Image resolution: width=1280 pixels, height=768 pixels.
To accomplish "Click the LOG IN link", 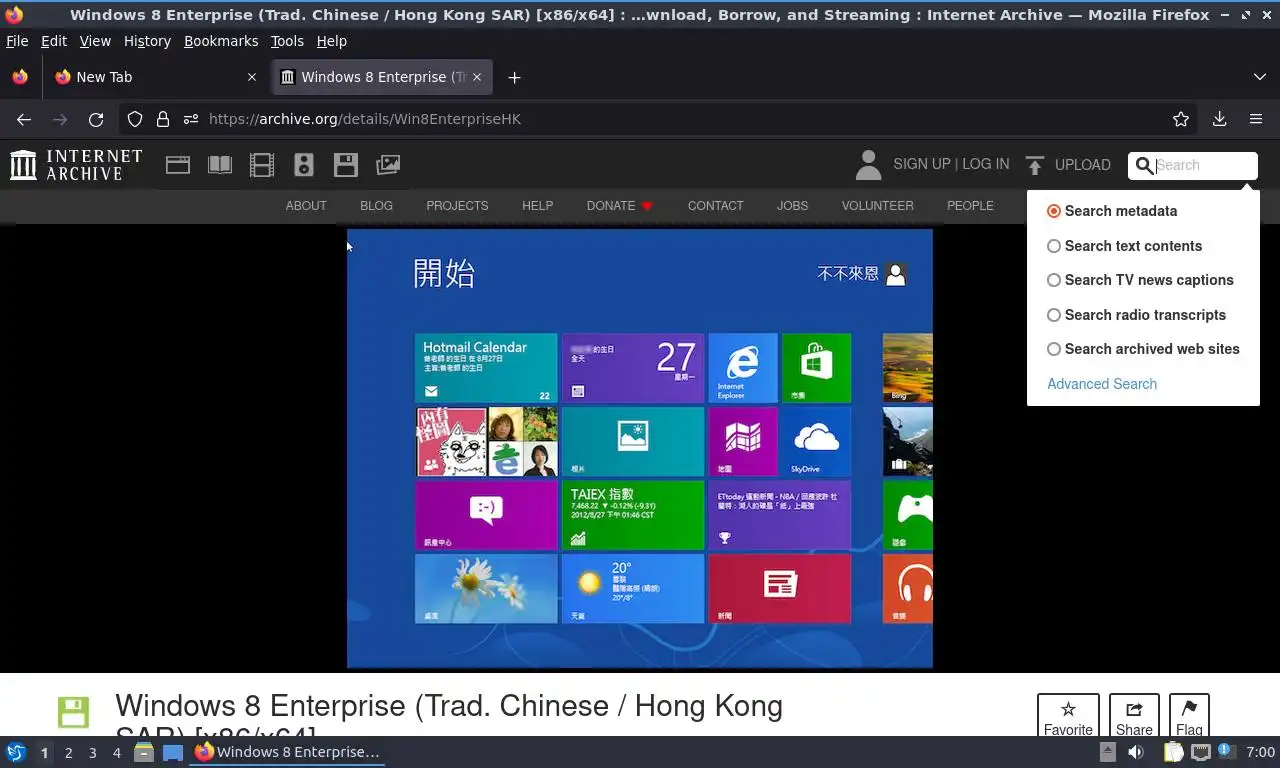I will (985, 164).
